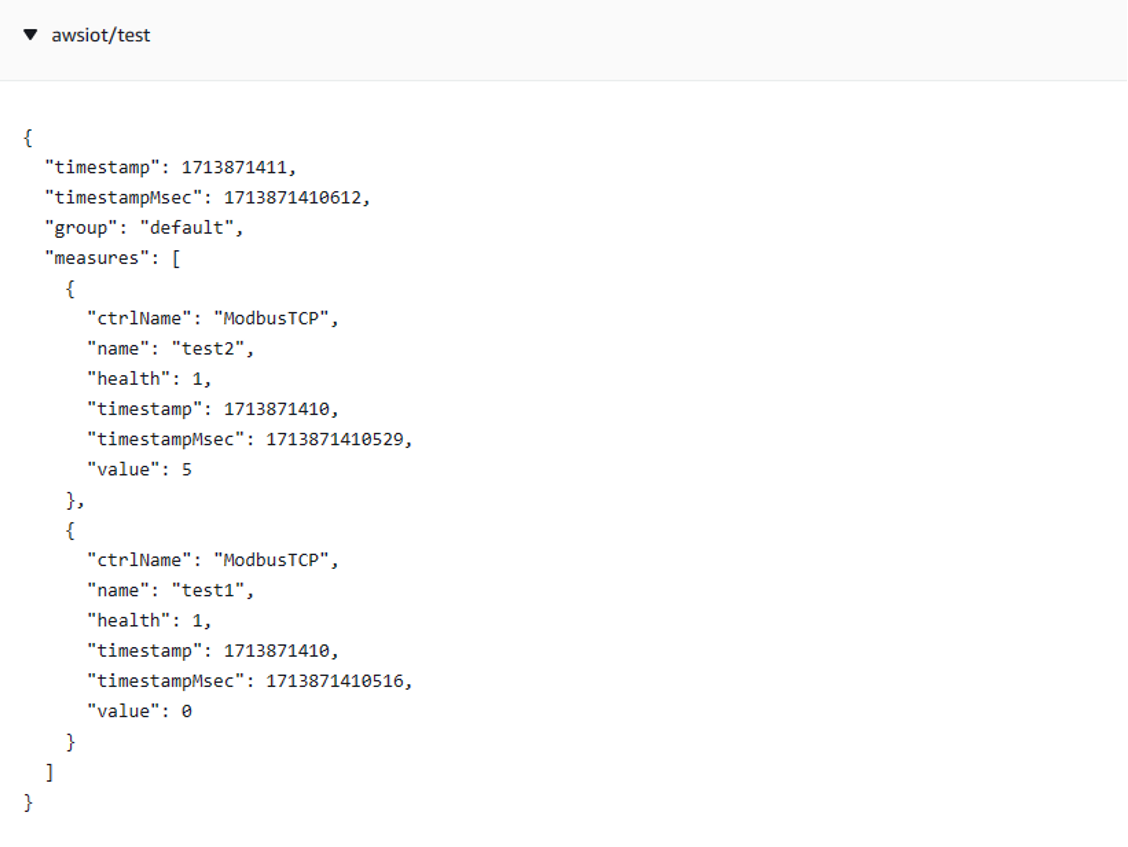This screenshot has width=1128, height=847.
Task: Click the first "ctrlName": "ModbusTCP" line
Action: [x=213, y=318]
